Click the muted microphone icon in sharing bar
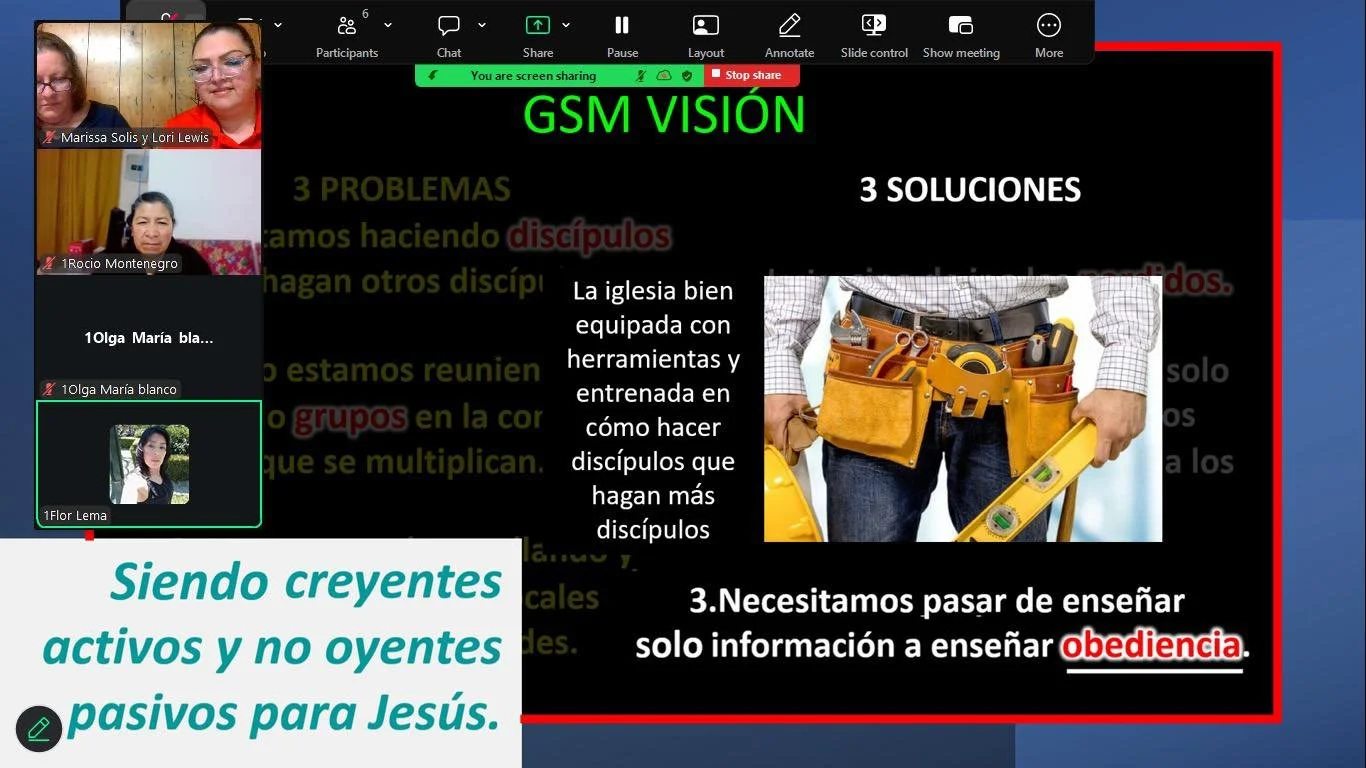 [x=641, y=75]
